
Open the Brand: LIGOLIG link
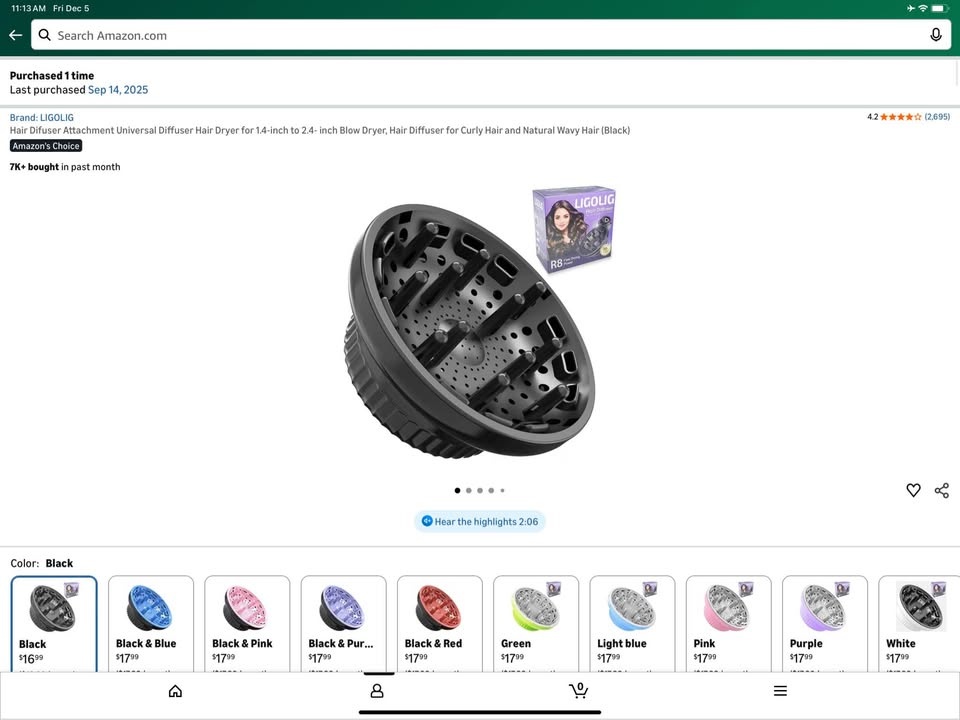click(42, 118)
